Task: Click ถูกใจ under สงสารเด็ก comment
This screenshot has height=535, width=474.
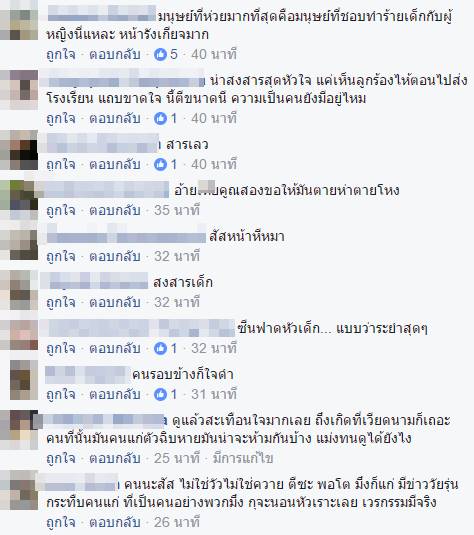Action: (61, 302)
